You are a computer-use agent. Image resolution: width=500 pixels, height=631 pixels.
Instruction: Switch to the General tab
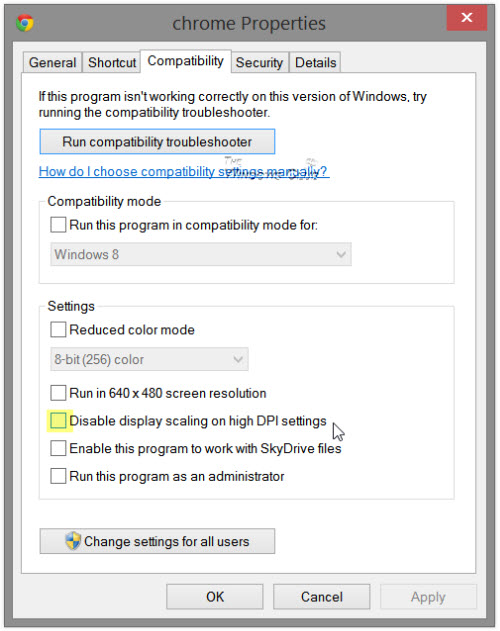click(52, 62)
